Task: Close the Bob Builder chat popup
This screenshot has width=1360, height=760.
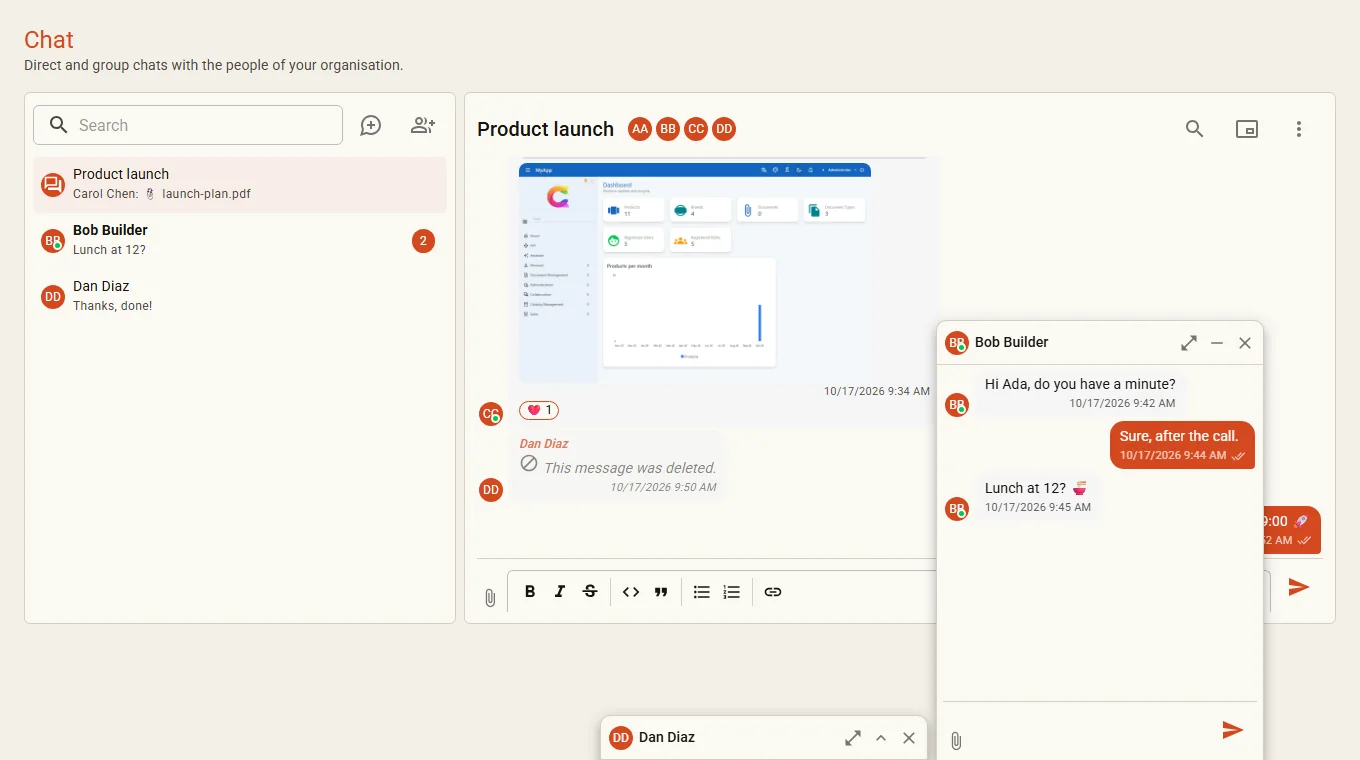Action: click(x=1245, y=343)
